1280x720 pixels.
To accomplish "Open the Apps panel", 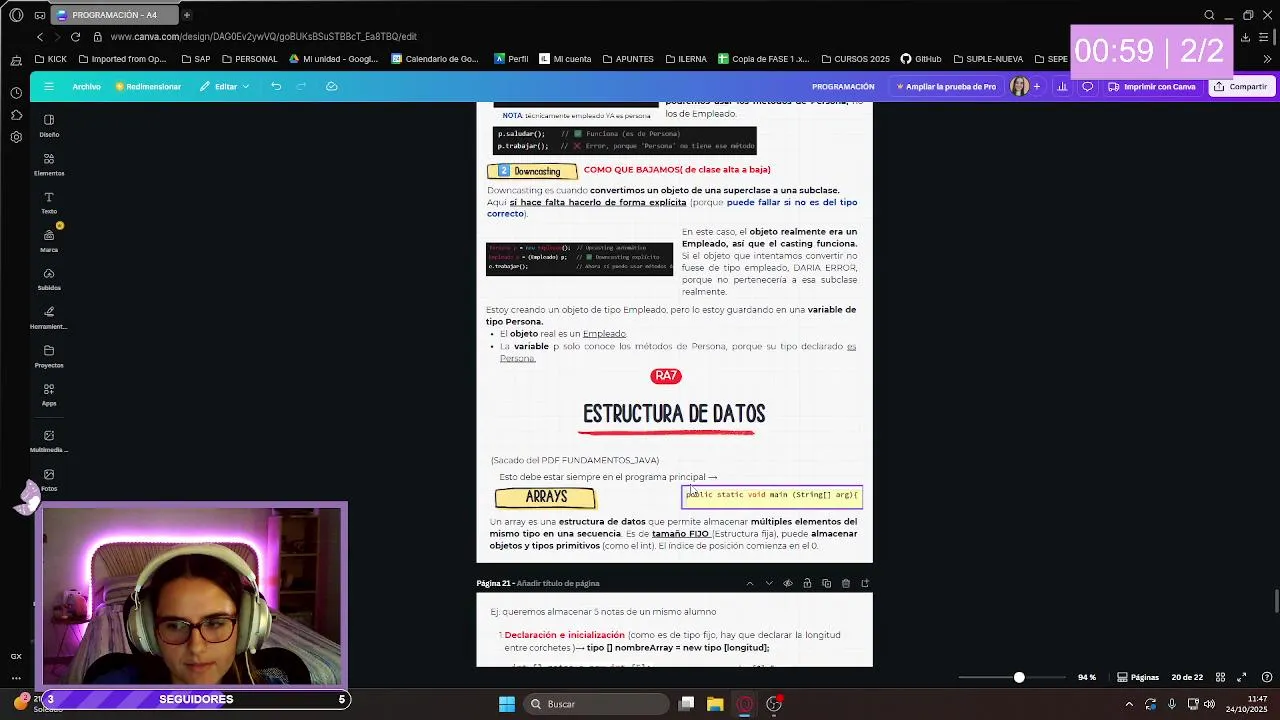I will 49,394.
